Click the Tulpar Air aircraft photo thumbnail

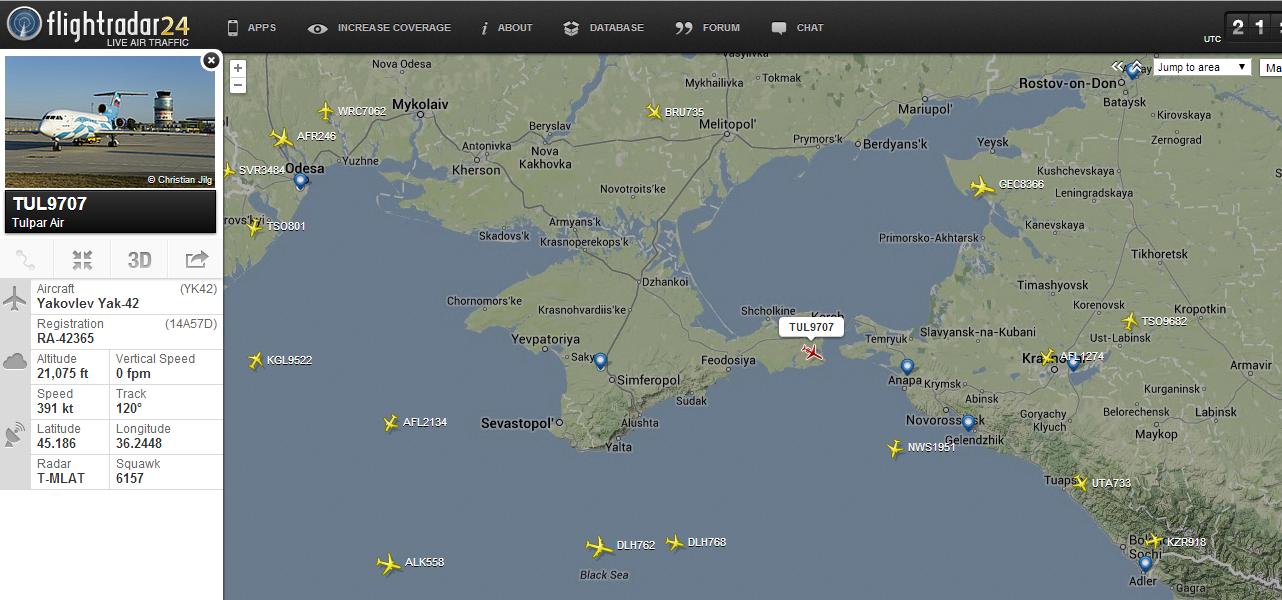tap(110, 121)
